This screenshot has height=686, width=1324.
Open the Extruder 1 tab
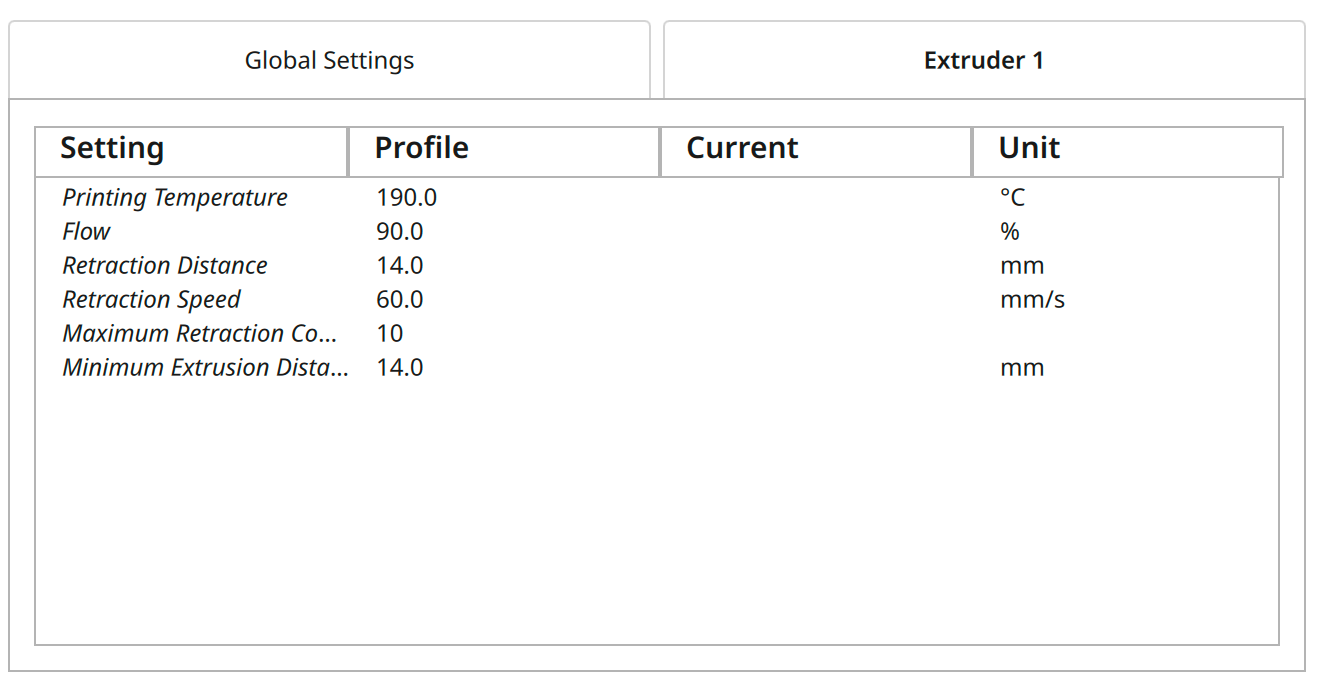(984, 60)
